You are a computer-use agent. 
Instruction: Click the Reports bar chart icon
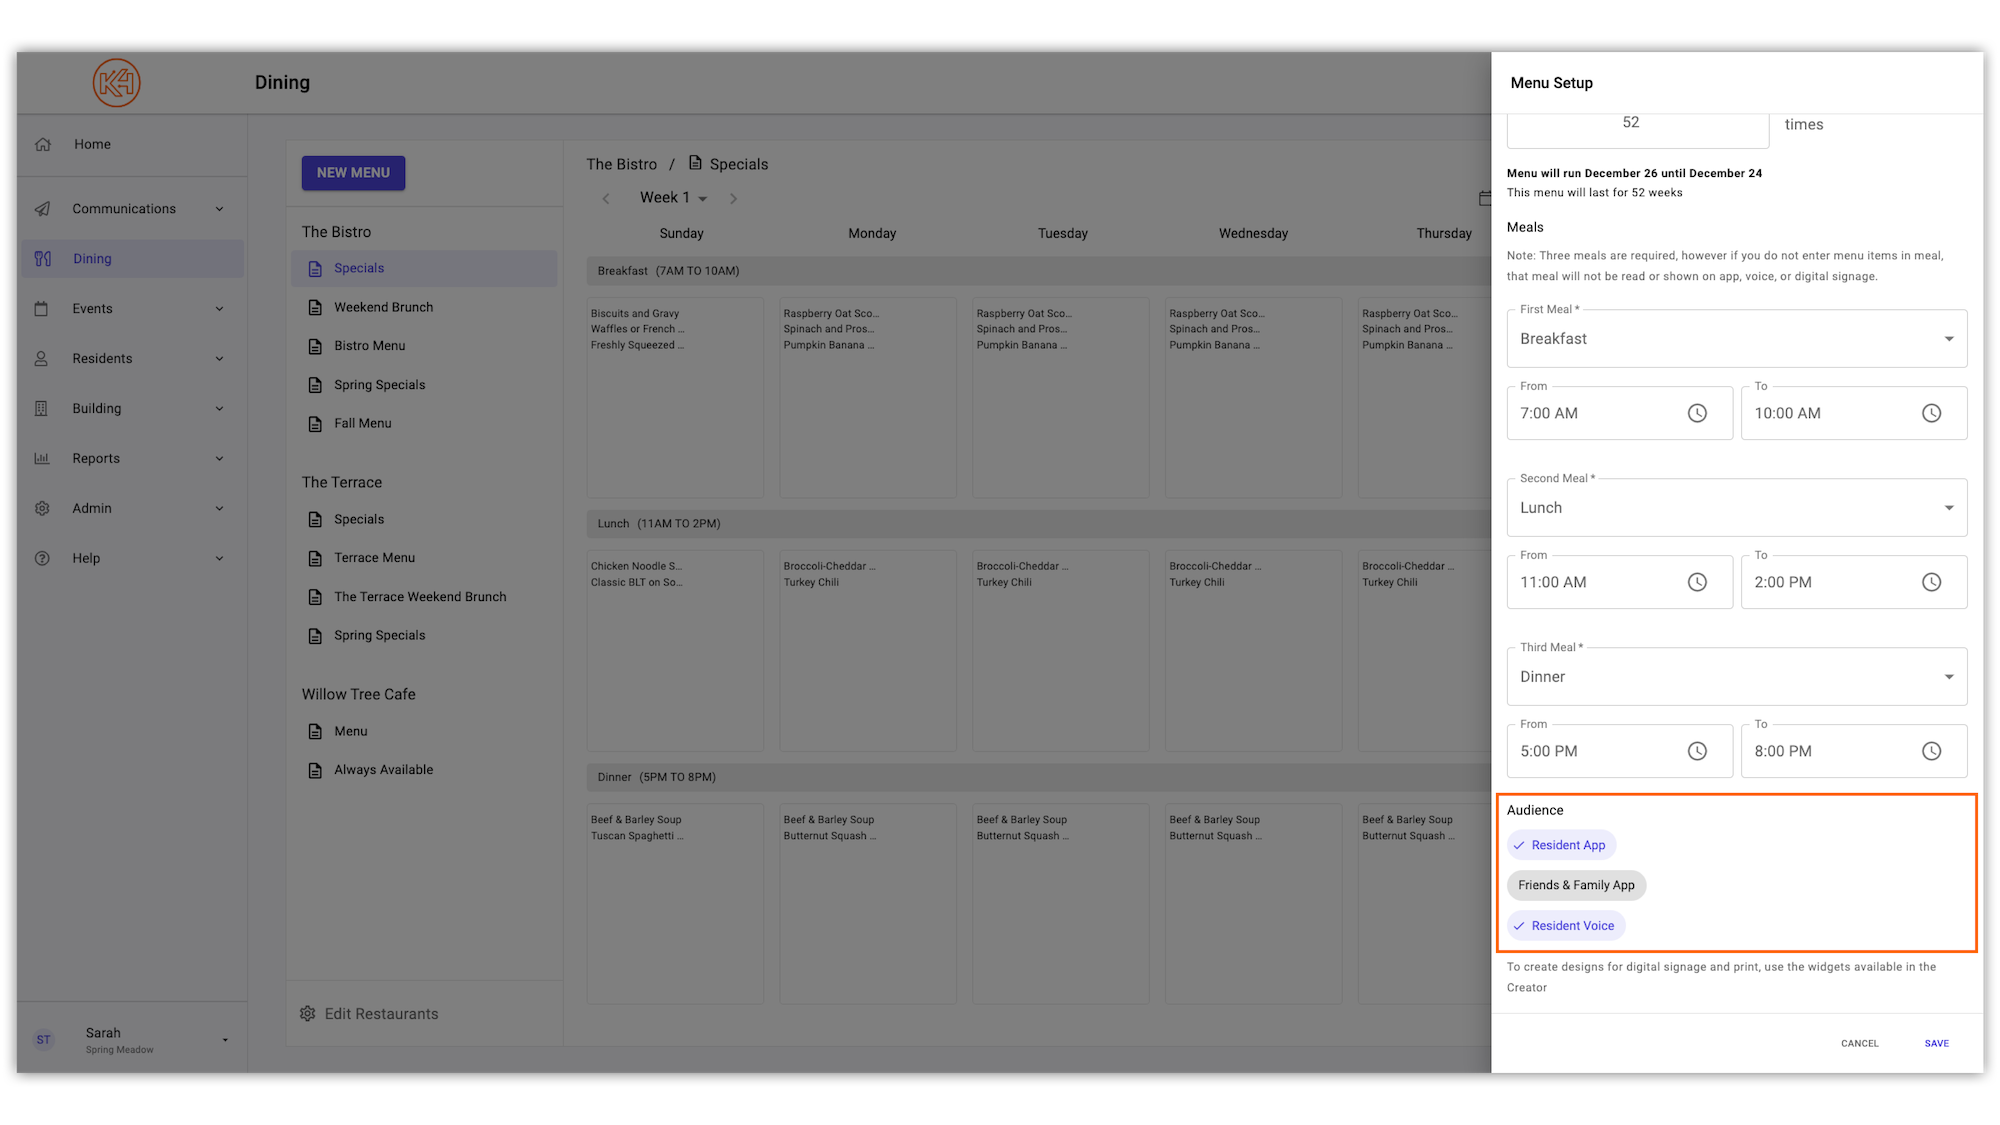point(43,458)
